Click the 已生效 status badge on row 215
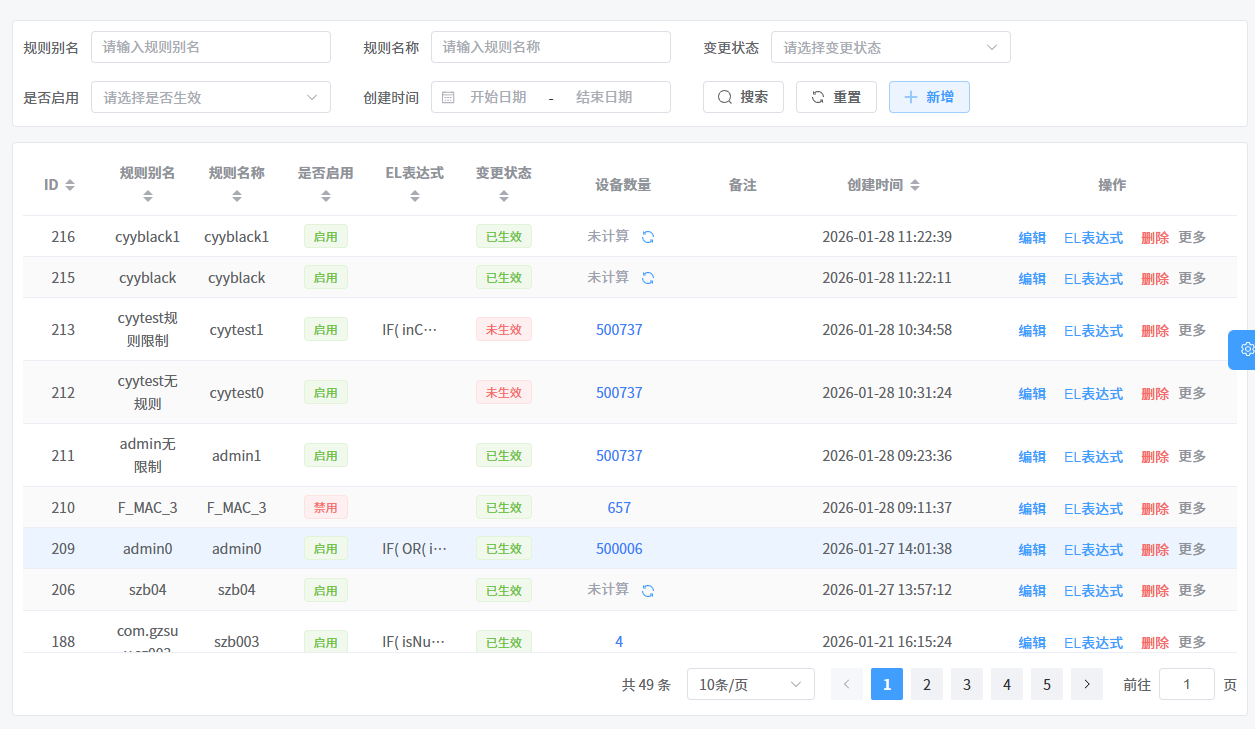1255x729 pixels. coord(504,278)
